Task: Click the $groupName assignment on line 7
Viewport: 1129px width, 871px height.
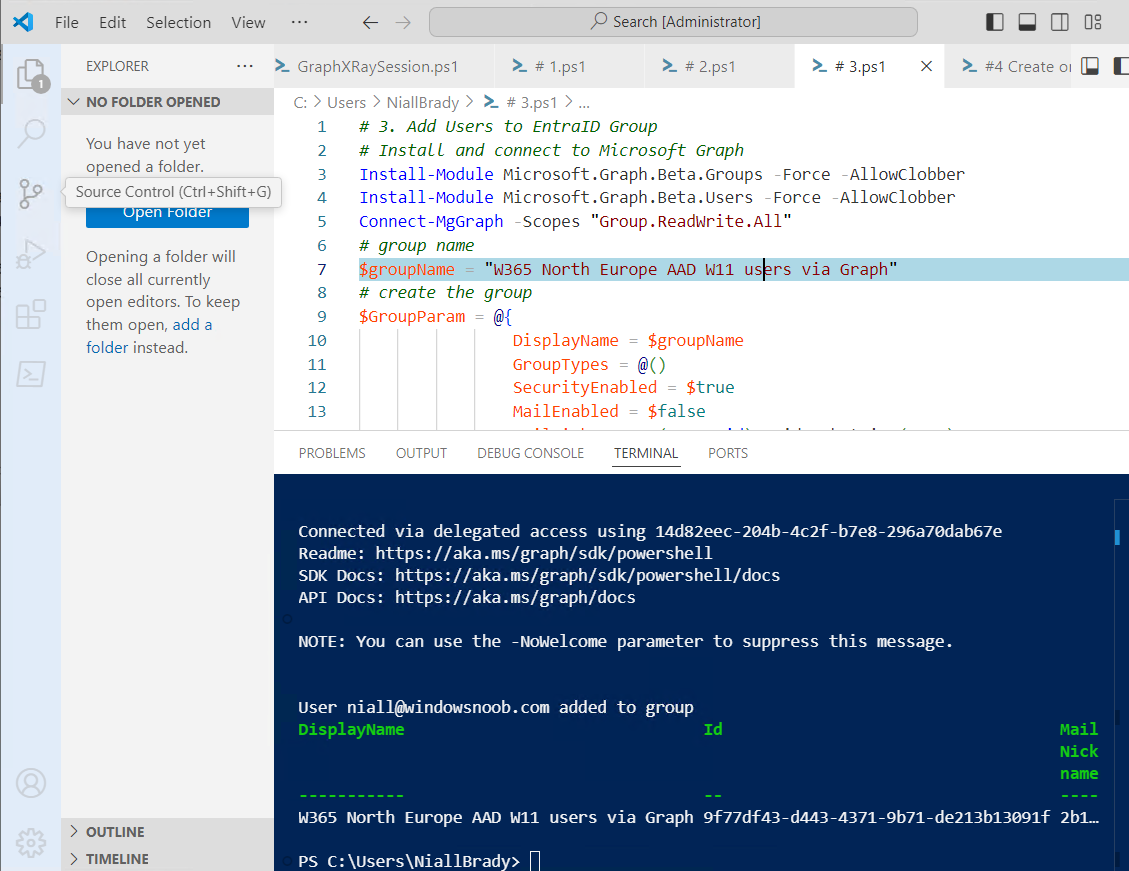Action: 628,269
